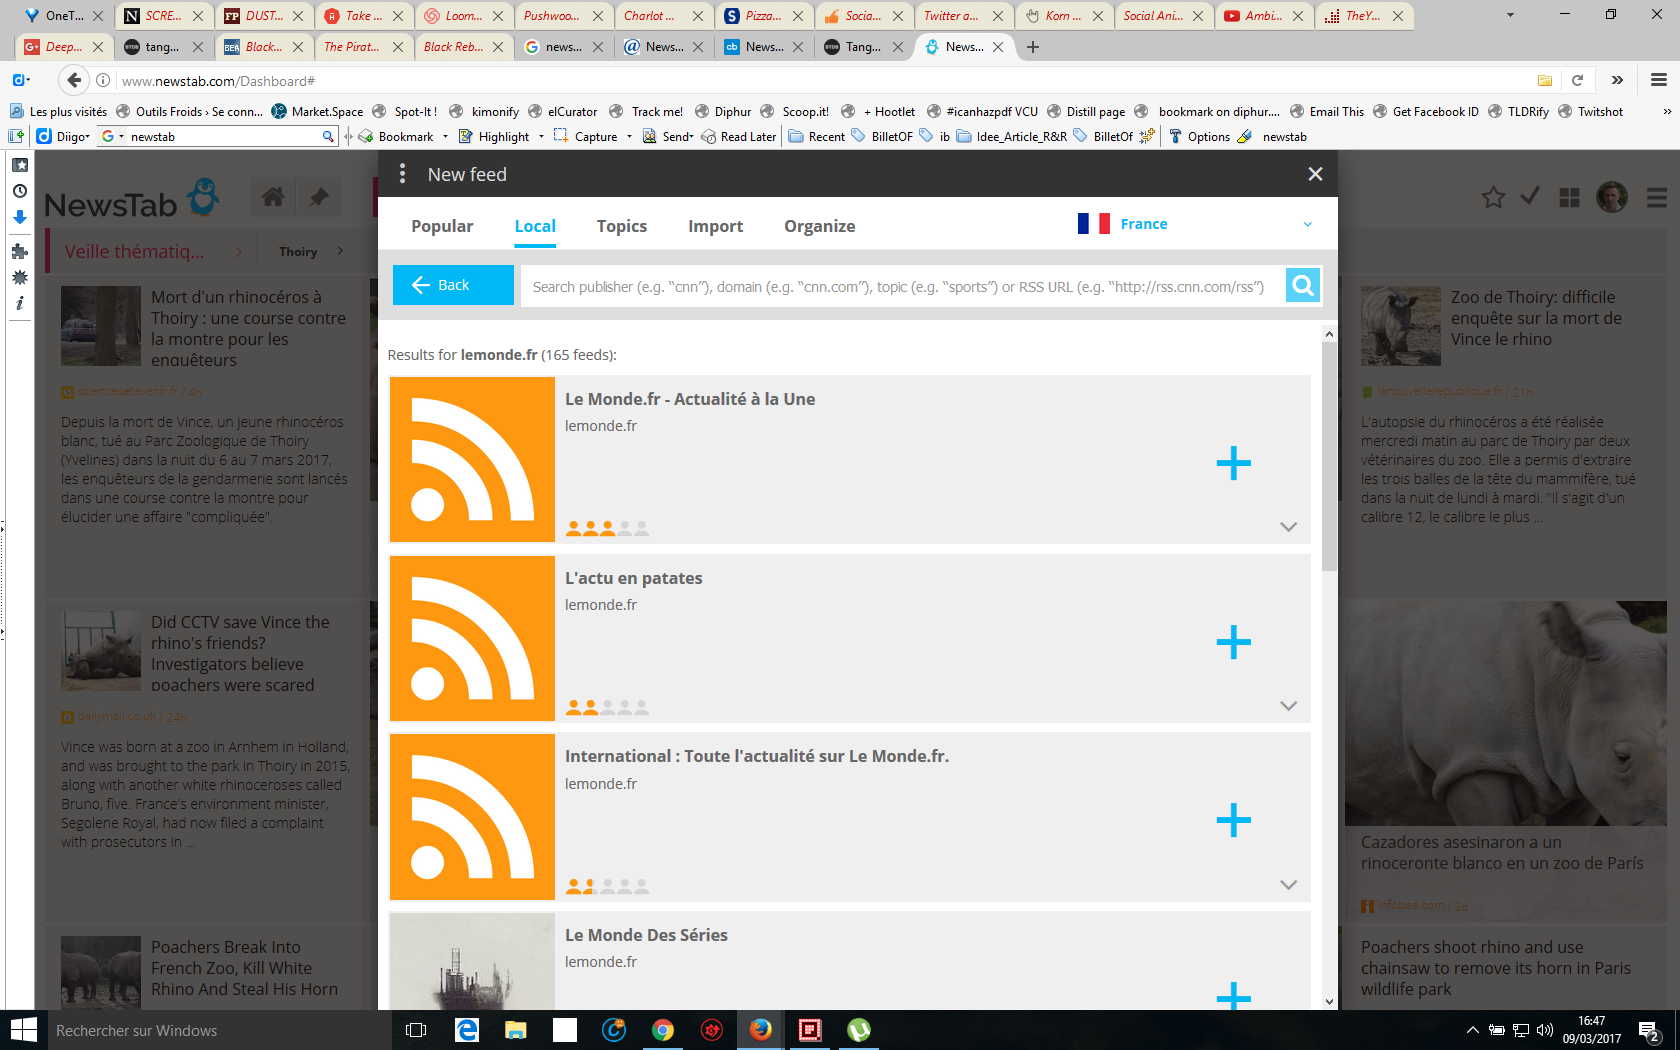Open article Mort d'un rhinocéros à Thoiry
This screenshot has width=1680, height=1050.
pyautogui.click(x=248, y=328)
